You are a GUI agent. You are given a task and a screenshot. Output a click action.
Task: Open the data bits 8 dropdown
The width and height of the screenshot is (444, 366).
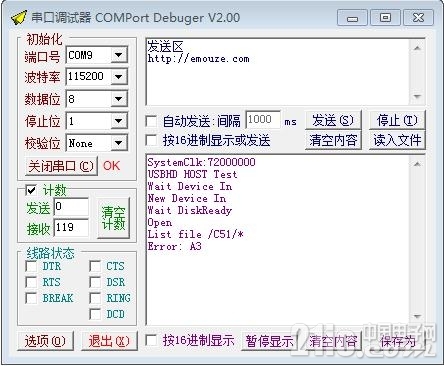[x=119, y=99]
